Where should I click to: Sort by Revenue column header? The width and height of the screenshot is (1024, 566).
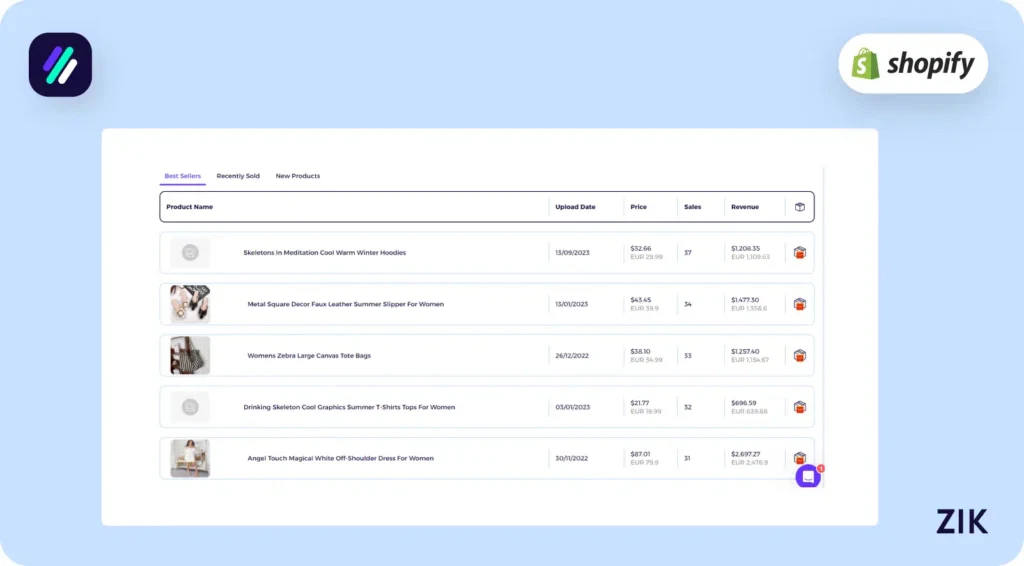[744, 207]
